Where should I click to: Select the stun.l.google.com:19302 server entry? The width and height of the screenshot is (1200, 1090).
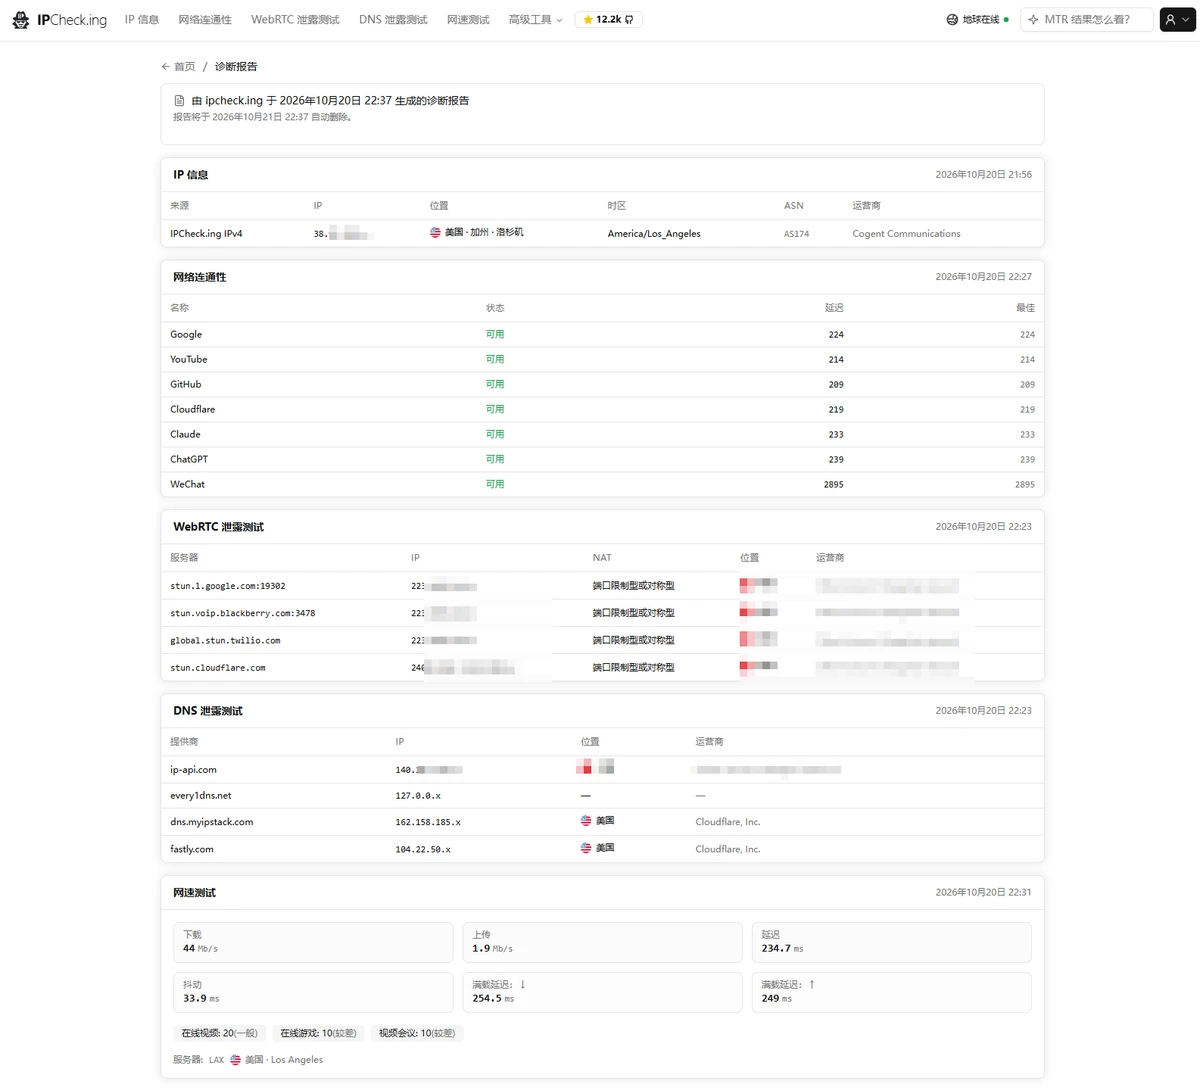[x=228, y=586]
